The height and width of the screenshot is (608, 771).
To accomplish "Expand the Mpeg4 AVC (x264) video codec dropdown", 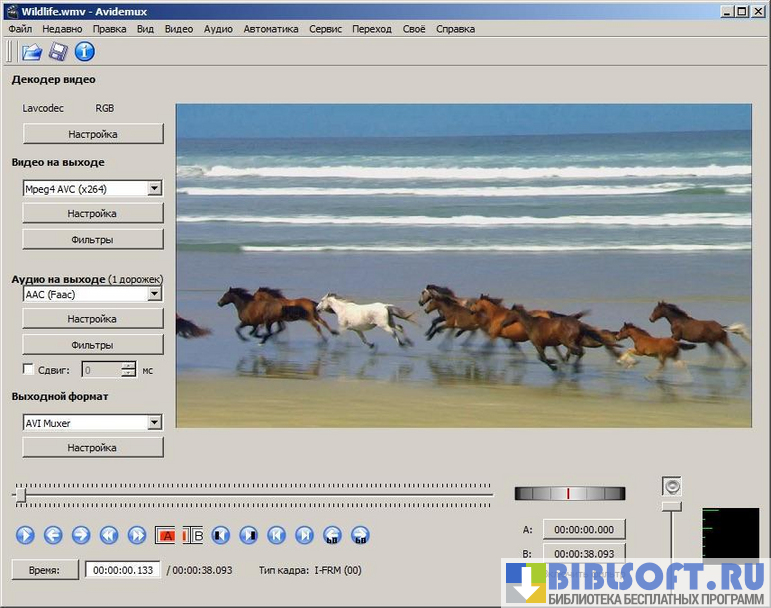I will click(153, 188).
